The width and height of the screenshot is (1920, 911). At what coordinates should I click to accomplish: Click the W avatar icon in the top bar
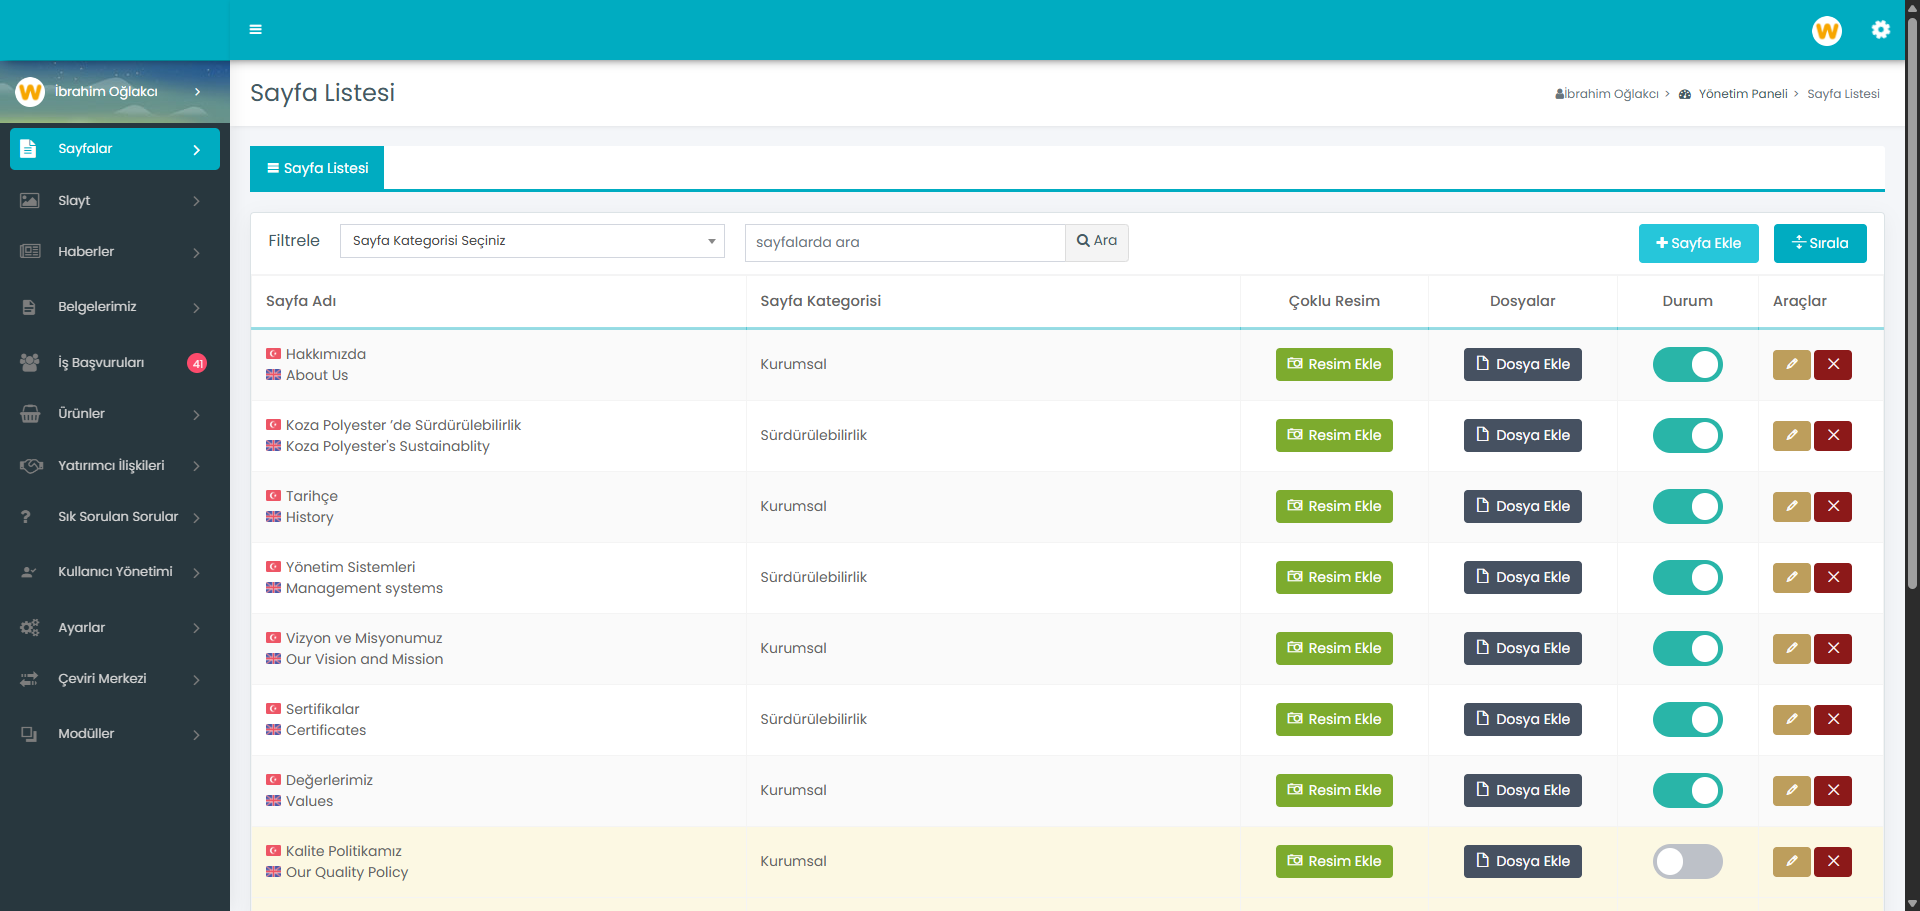pos(1827,31)
